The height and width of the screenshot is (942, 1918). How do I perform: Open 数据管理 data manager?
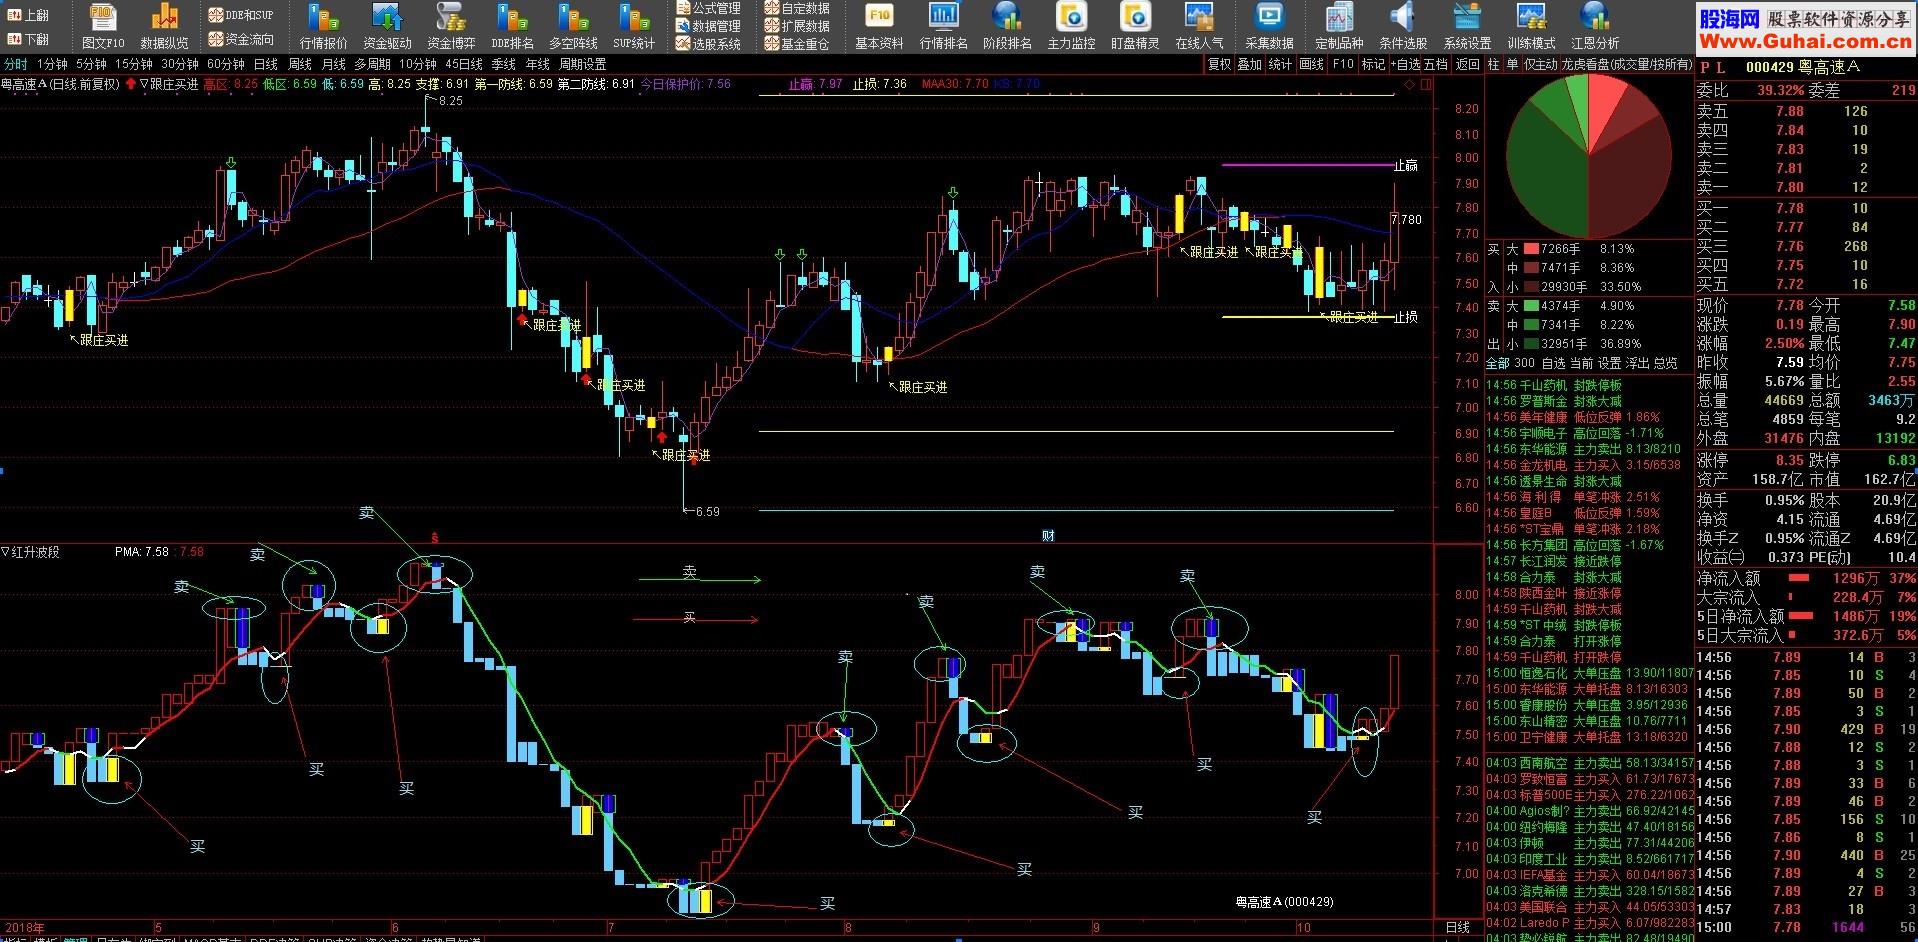[708, 26]
